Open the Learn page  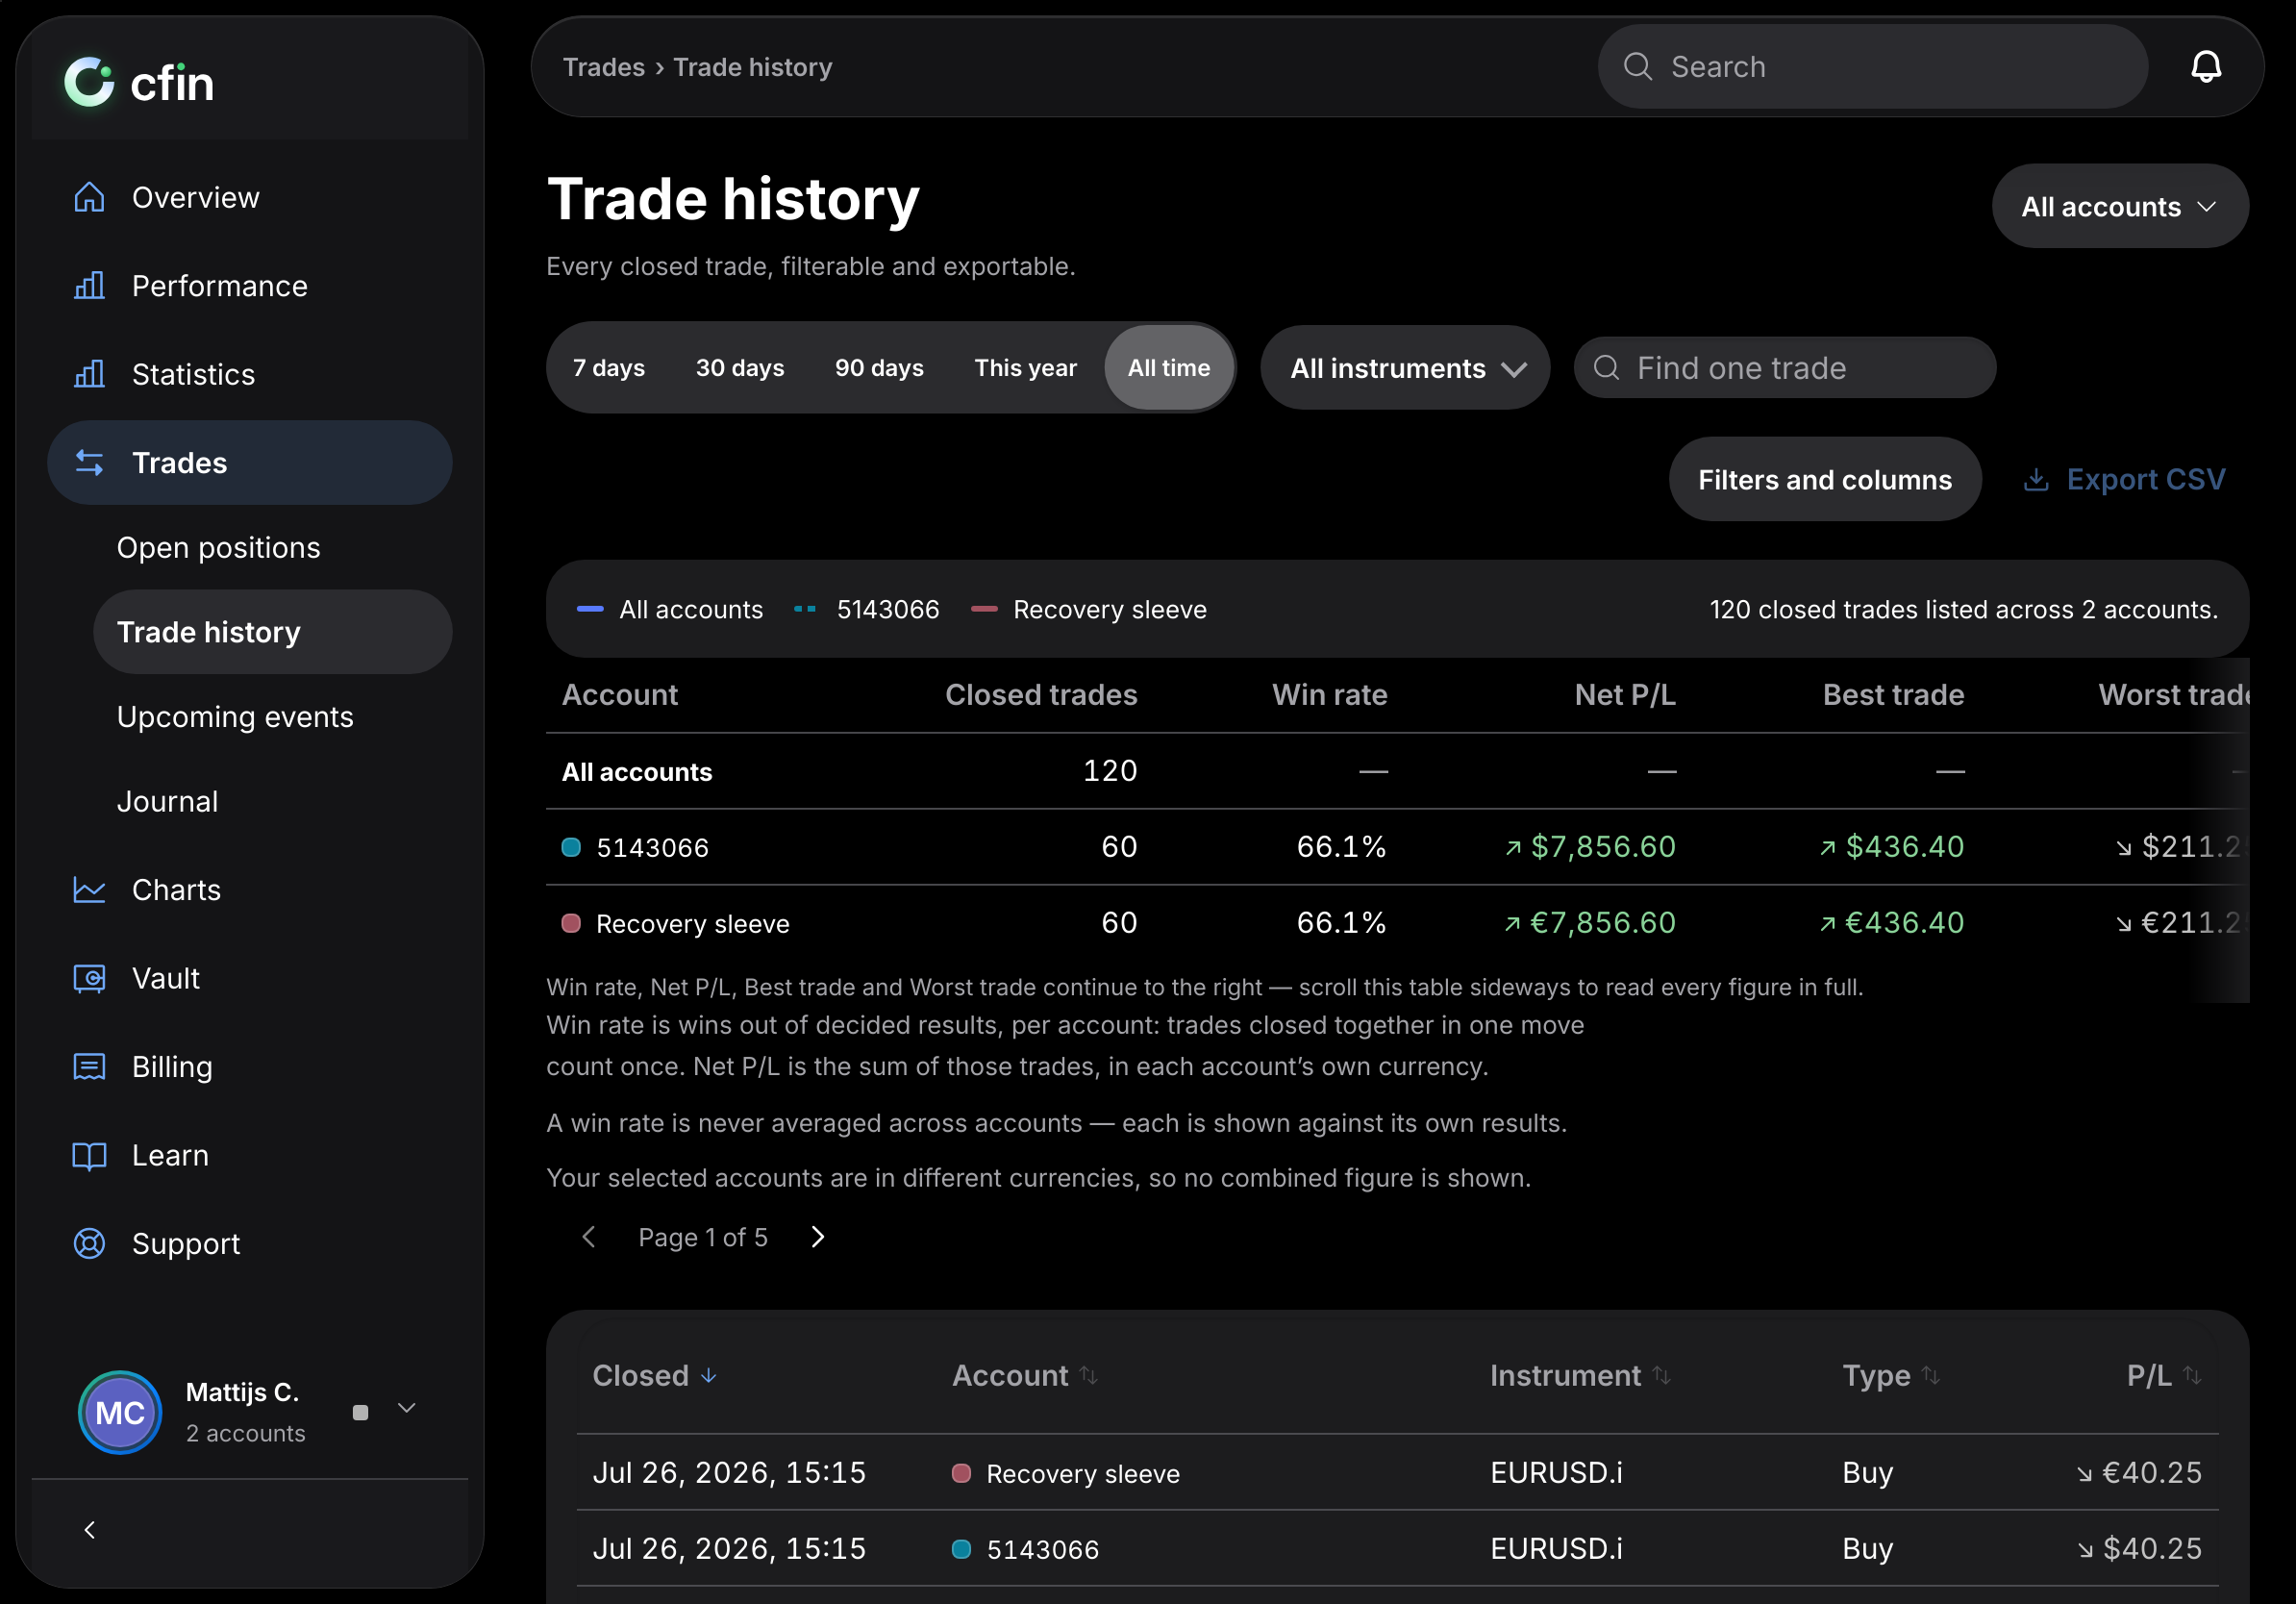pyautogui.click(x=250, y=1155)
